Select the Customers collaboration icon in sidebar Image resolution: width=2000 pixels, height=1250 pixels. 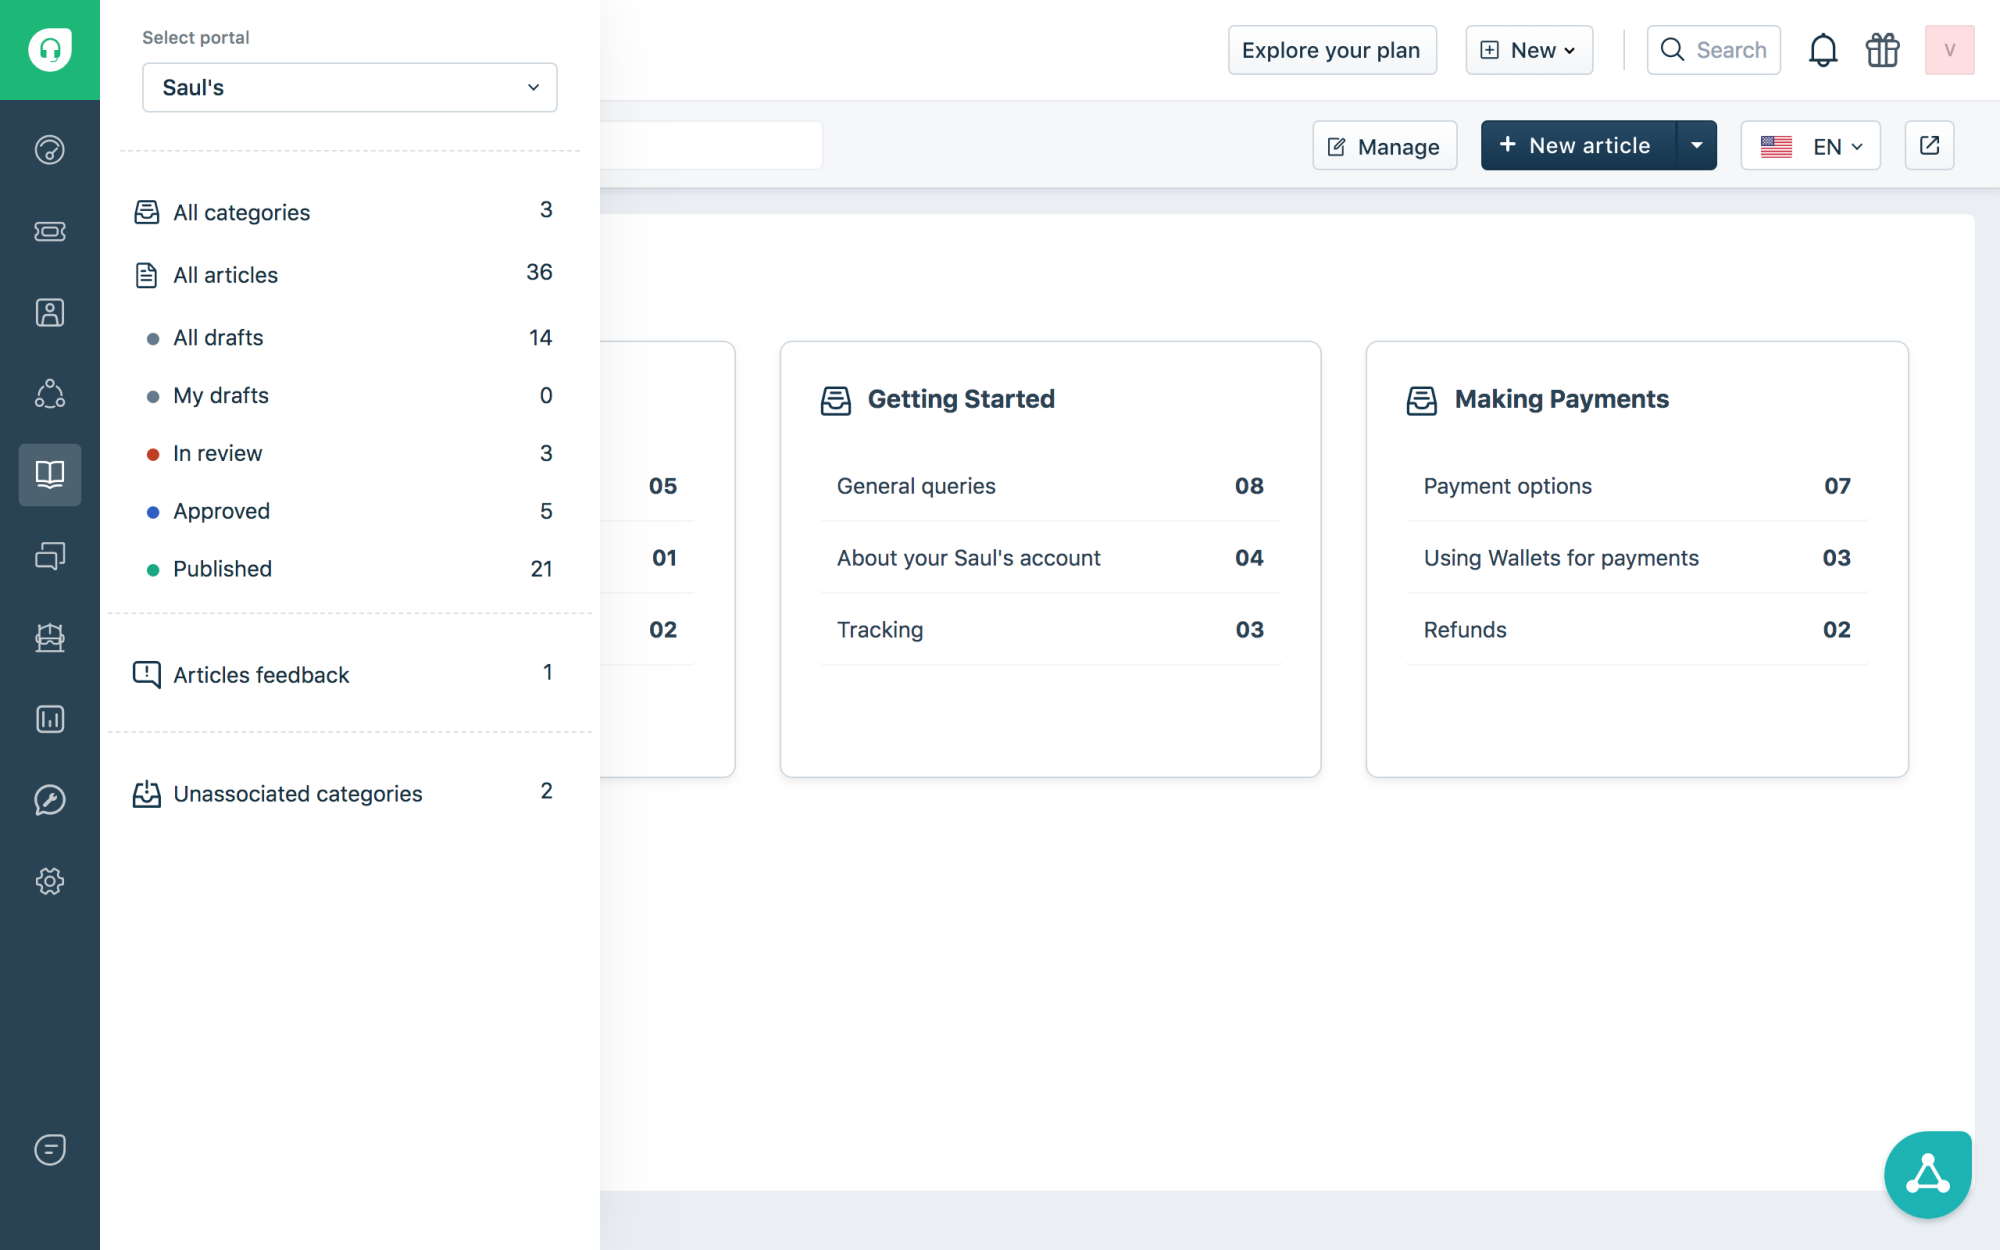[50, 393]
